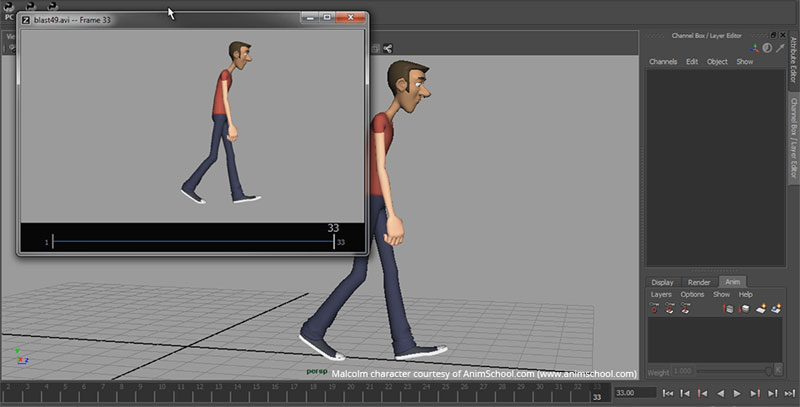This screenshot has height=407, width=800.
Task: Switch to the Render layer tab
Action: pyautogui.click(x=698, y=282)
